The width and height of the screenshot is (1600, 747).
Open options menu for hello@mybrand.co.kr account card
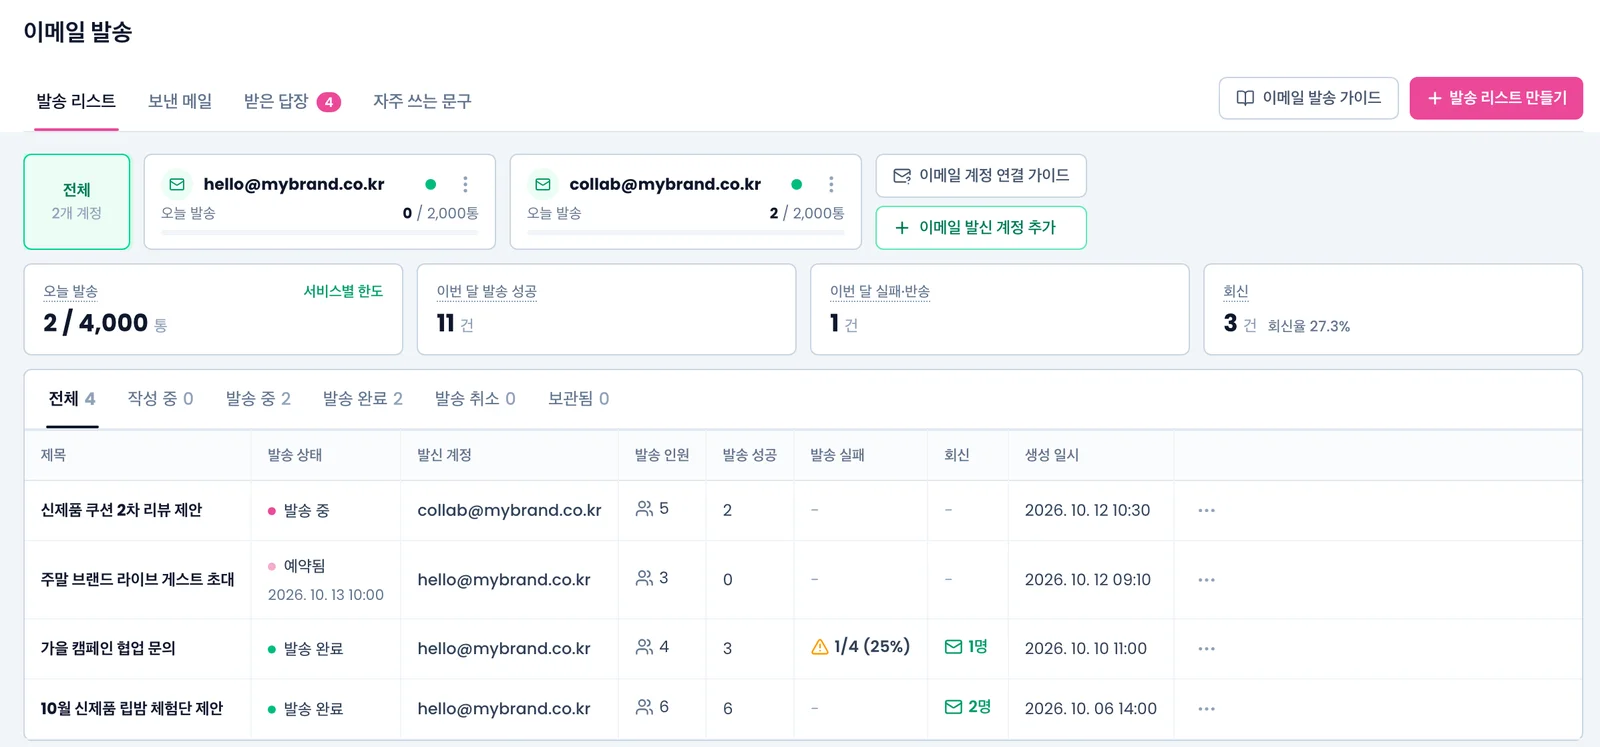click(x=465, y=184)
